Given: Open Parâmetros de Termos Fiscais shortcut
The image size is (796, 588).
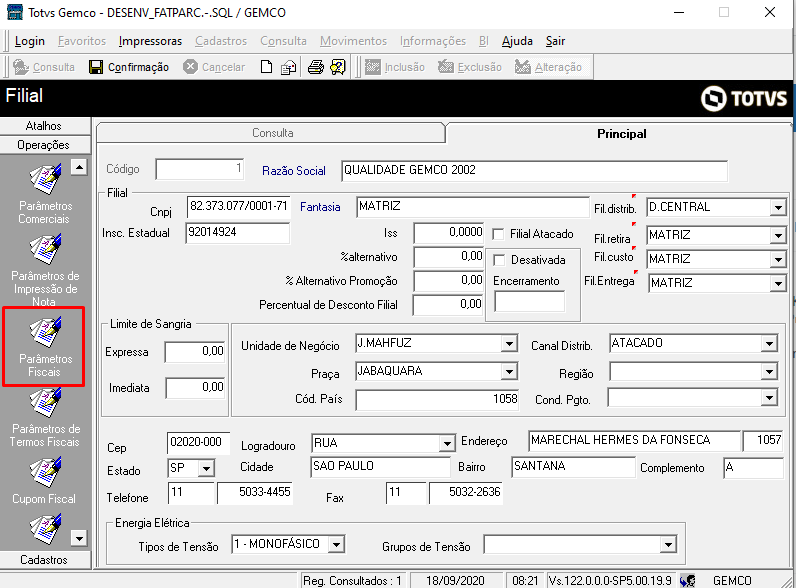Looking at the screenshot, I should click(x=45, y=417).
